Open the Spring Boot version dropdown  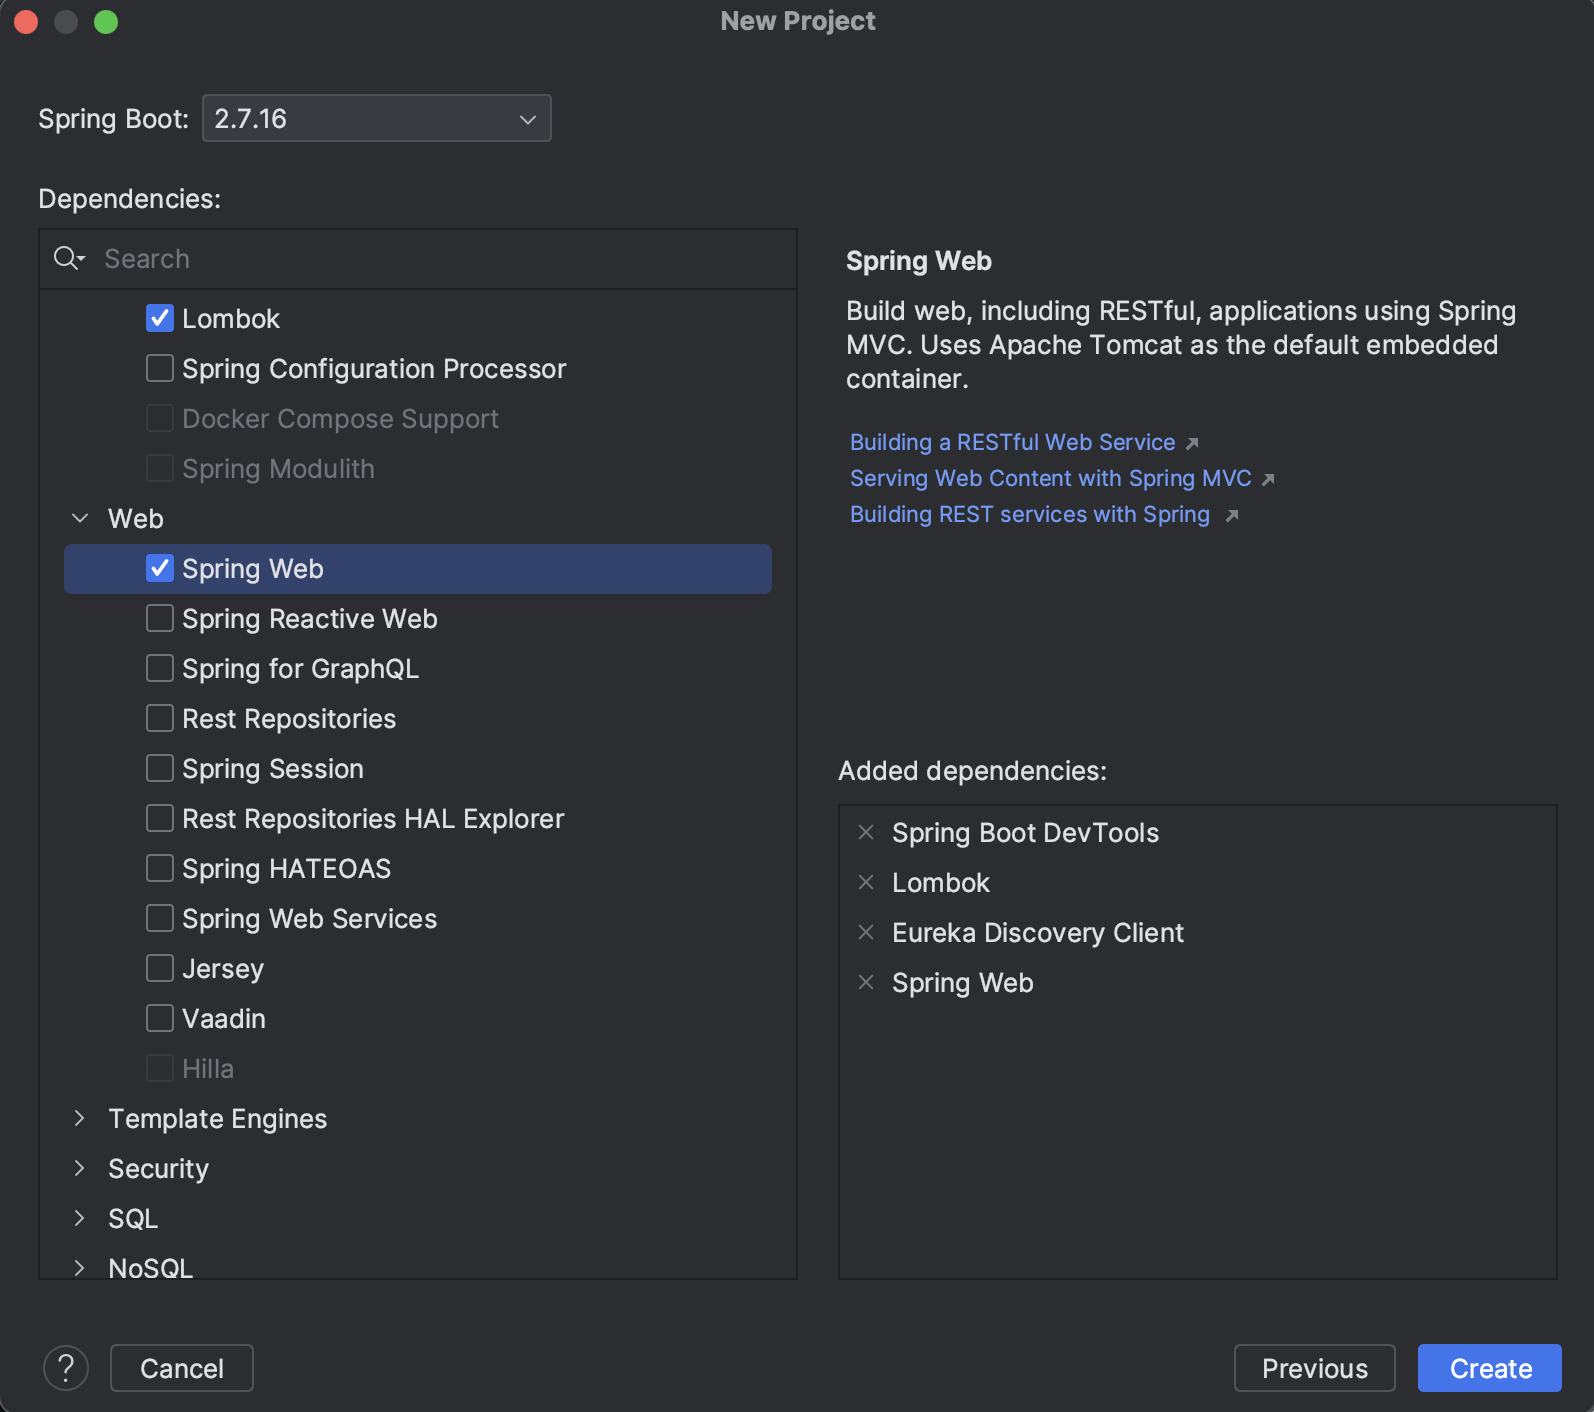[x=376, y=118]
